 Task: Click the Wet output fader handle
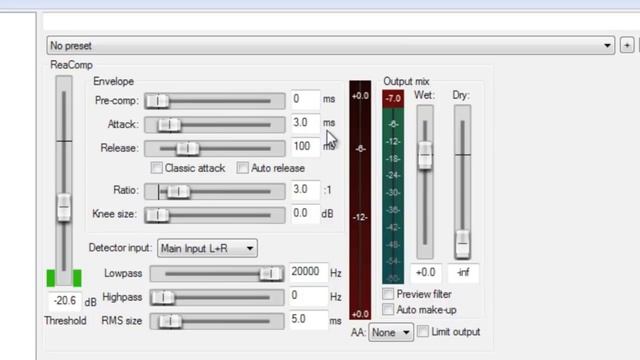tap(425, 156)
